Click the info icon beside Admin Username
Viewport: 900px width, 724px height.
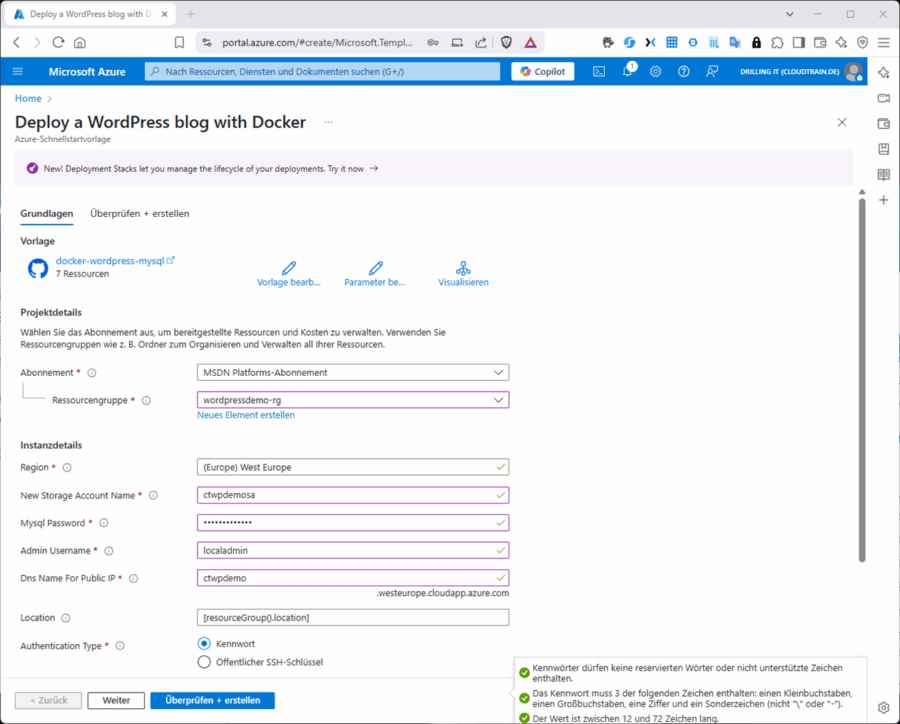coord(108,551)
